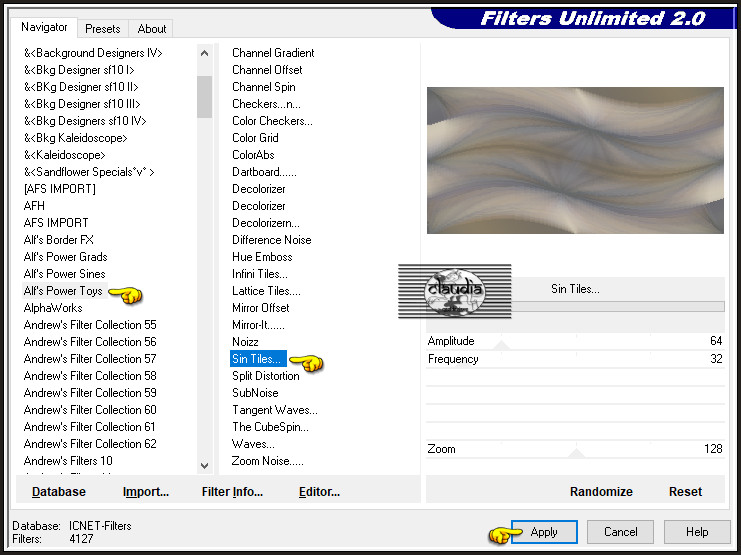Click the filter preview image

[x=575, y=160]
